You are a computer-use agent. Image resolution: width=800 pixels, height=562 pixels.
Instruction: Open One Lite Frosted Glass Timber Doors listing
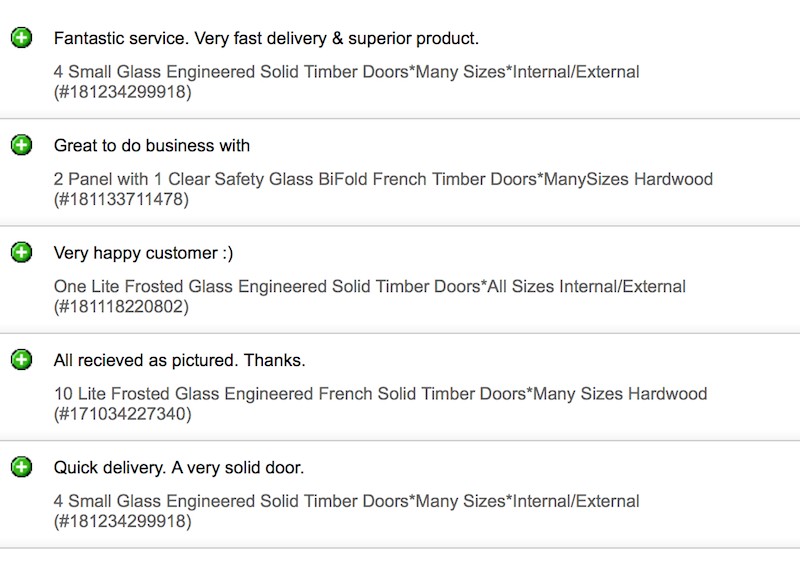[369, 286]
